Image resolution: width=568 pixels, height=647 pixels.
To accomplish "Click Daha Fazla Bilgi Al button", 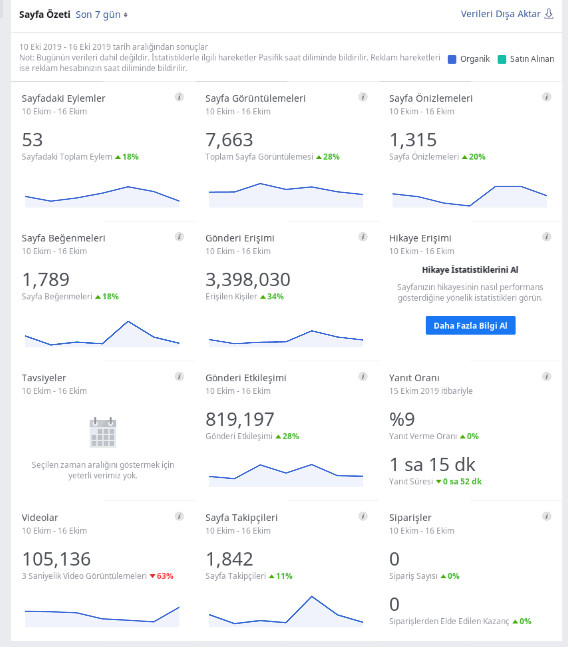I will [470, 326].
